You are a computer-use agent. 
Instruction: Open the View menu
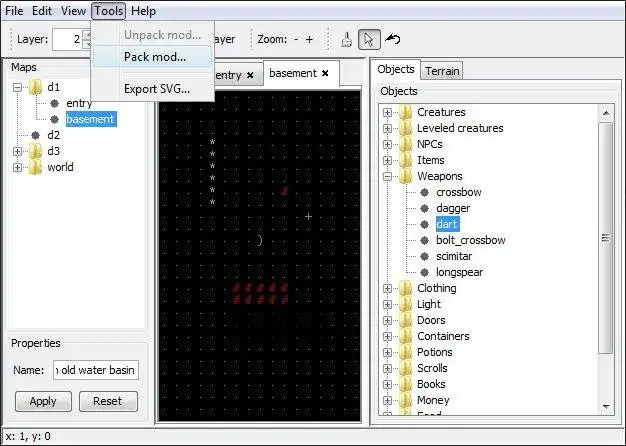coord(73,11)
